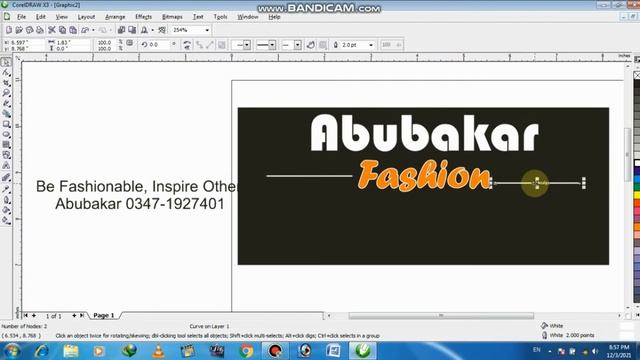The height and width of the screenshot is (360, 640).
Task: Click the New document icon
Action: (x=9, y=30)
